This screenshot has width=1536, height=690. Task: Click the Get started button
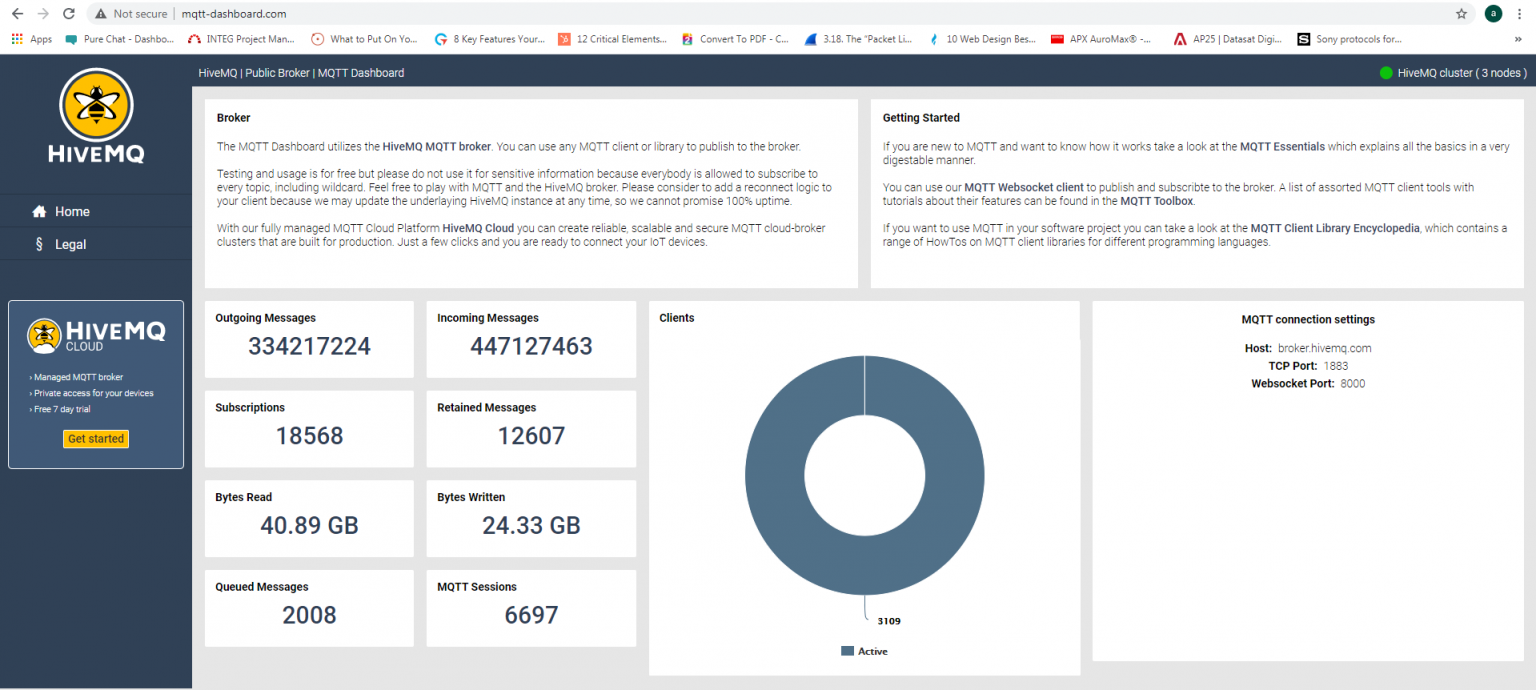[x=96, y=439]
